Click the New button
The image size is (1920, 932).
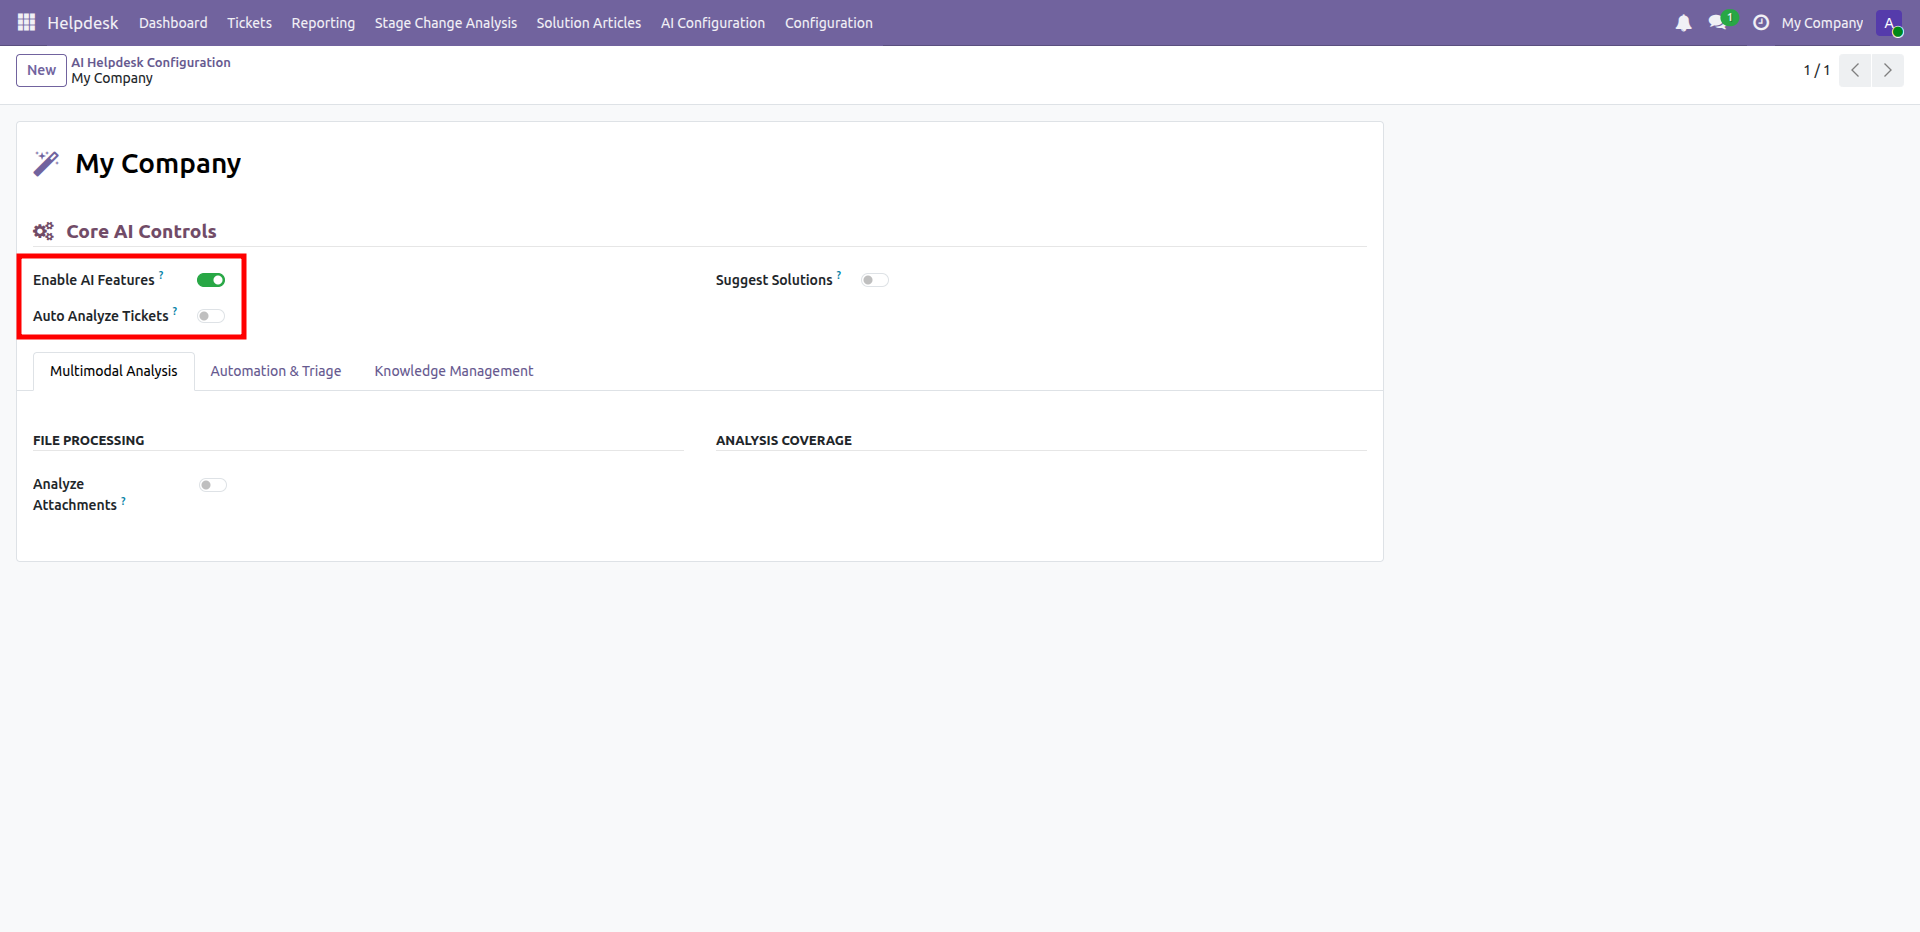42,70
